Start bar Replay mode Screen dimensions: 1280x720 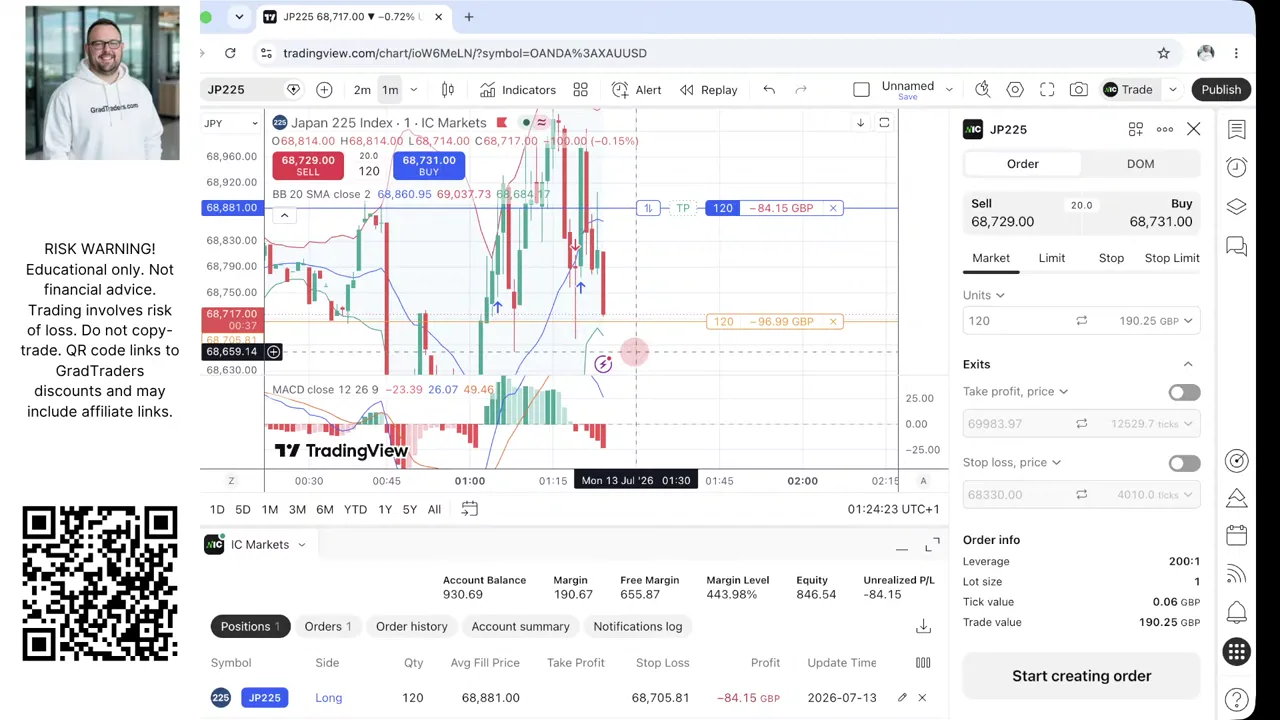pos(708,90)
